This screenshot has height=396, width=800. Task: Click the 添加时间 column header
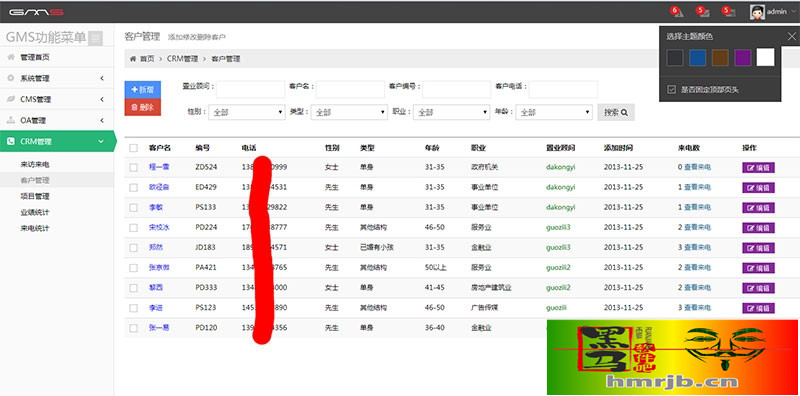pyautogui.click(x=618, y=148)
